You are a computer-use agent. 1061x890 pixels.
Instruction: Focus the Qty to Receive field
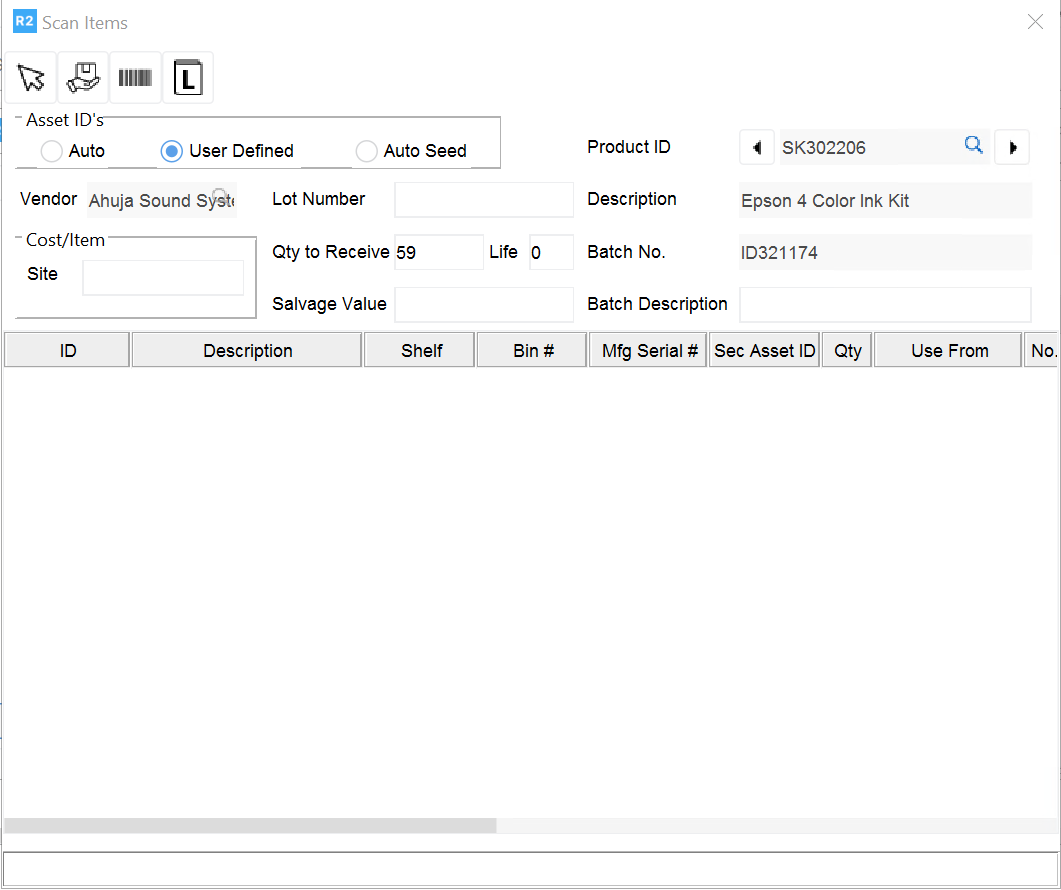[439, 253]
